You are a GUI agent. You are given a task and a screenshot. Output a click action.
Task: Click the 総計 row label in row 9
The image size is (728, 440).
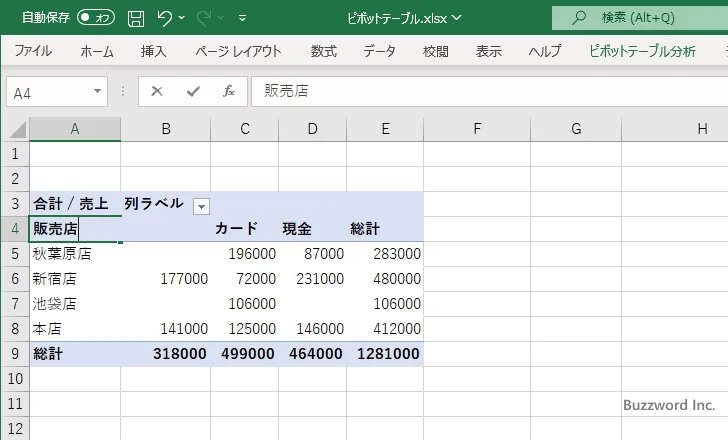click(x=75, y=354)
